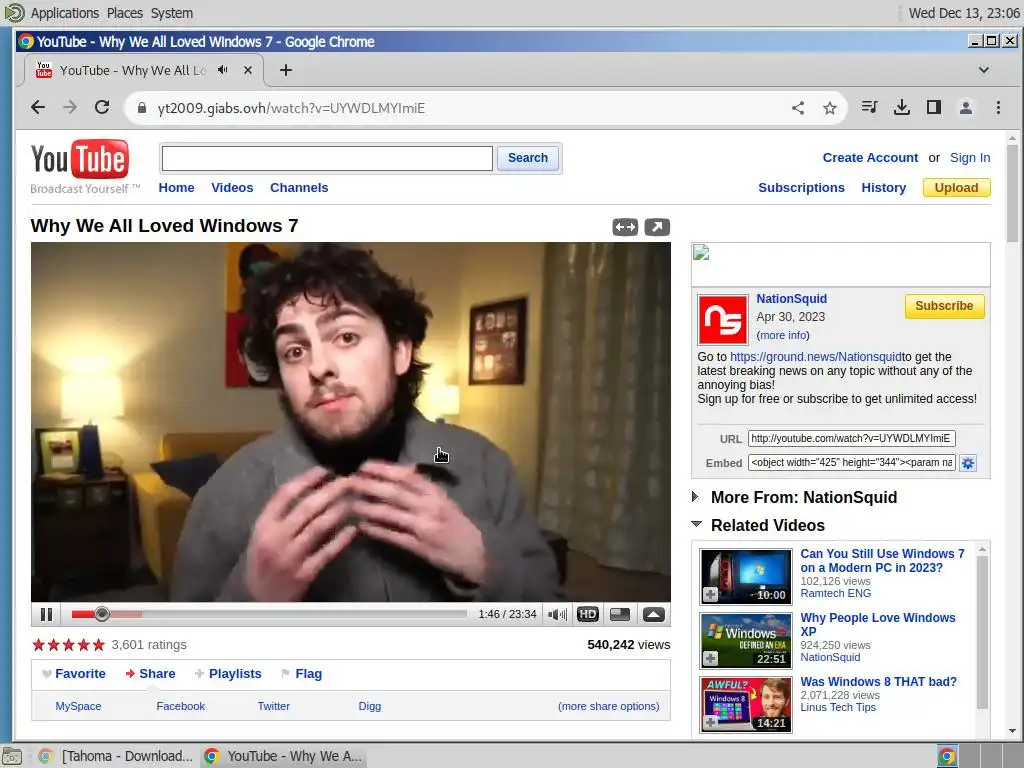Open the Home menu link
1024x768 pixels.
coord(176,187)
